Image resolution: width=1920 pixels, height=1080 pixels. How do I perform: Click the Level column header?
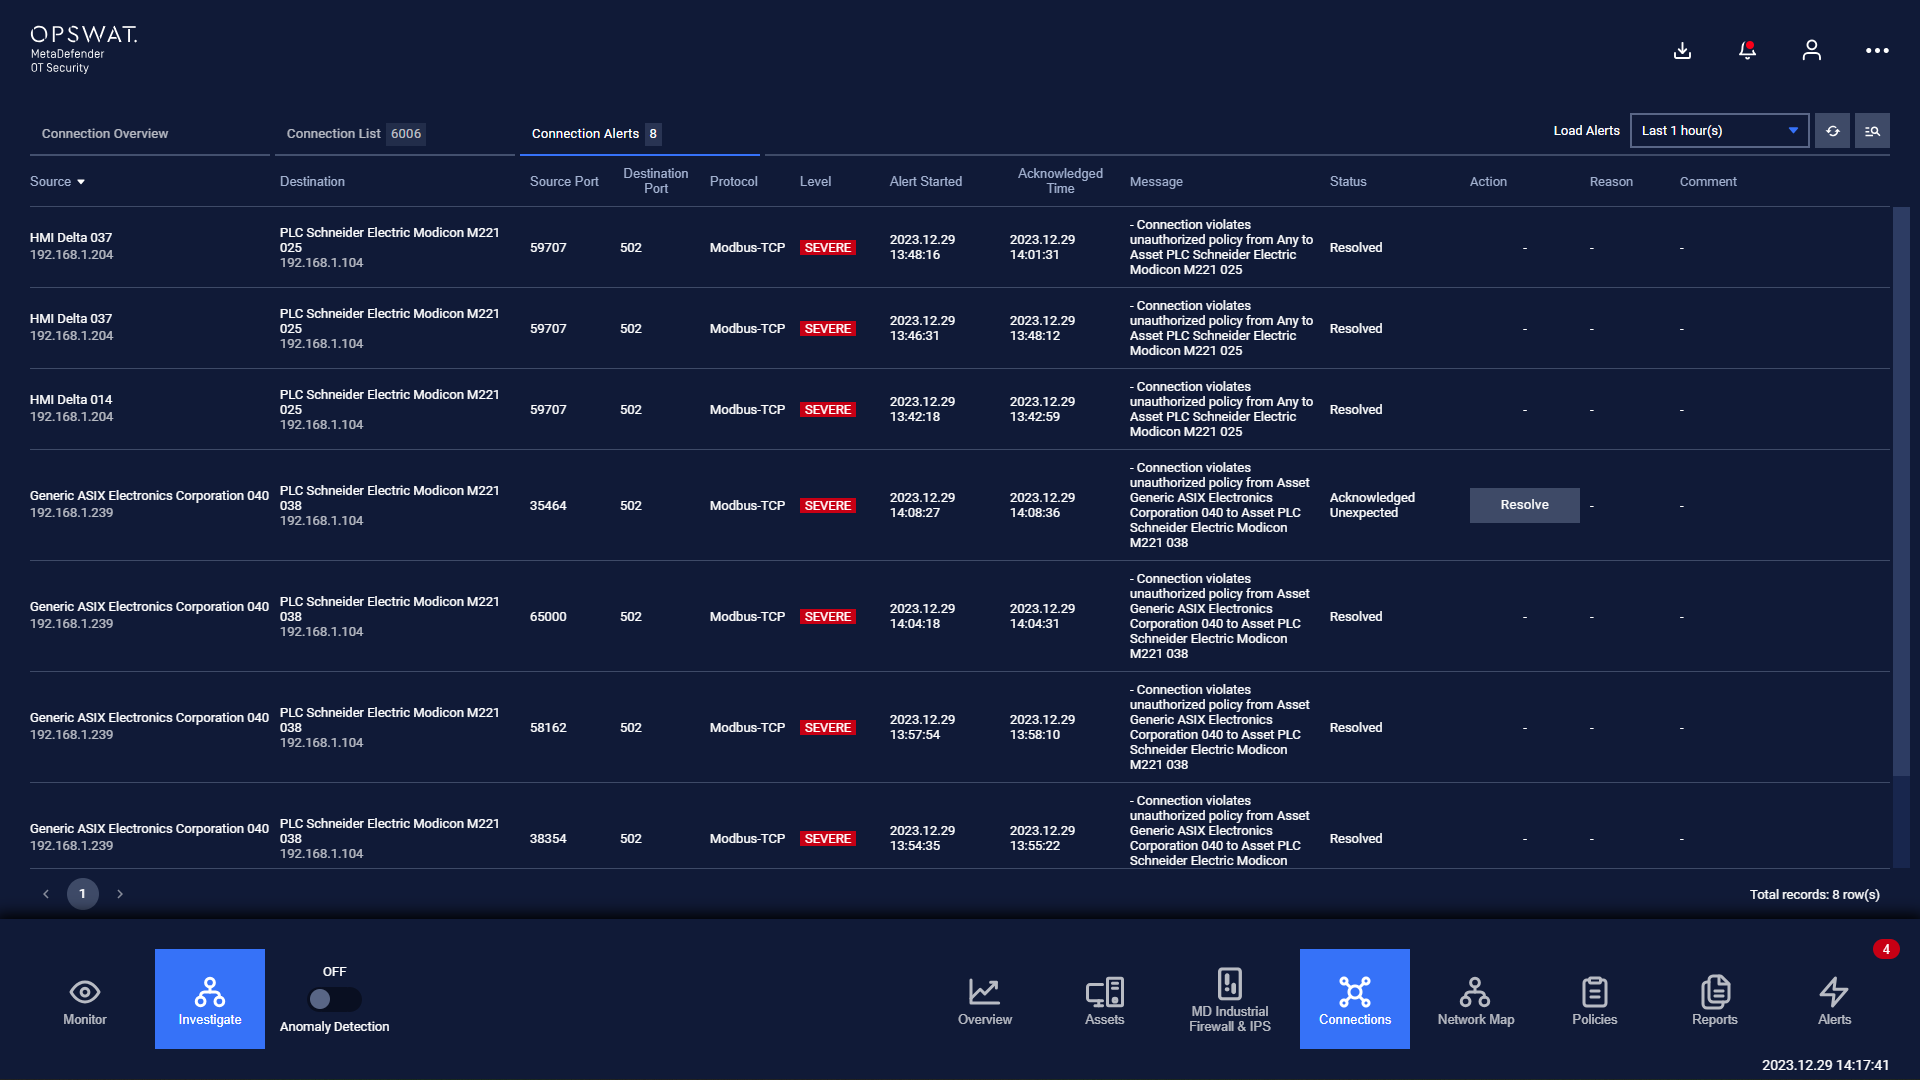pos(815,182)
